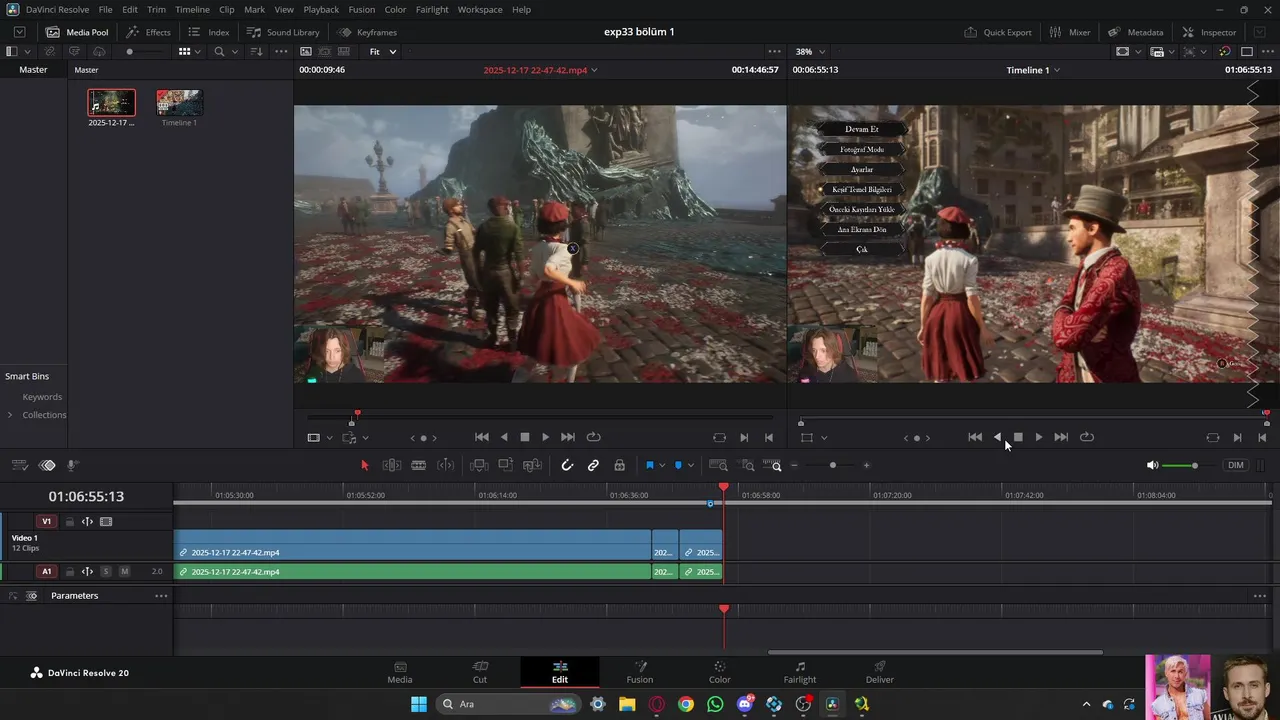Open the Deliver page
The height and width of the screenshot is (720, 1280).
coord(880,673)
